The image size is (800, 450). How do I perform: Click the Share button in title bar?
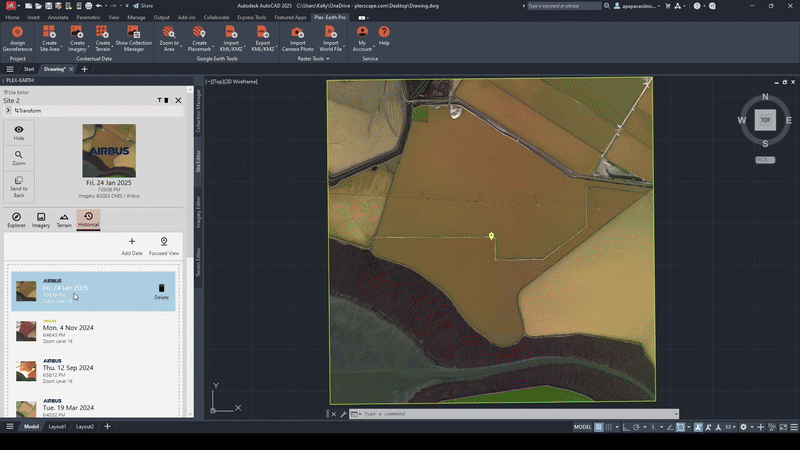tap(143, 6)
